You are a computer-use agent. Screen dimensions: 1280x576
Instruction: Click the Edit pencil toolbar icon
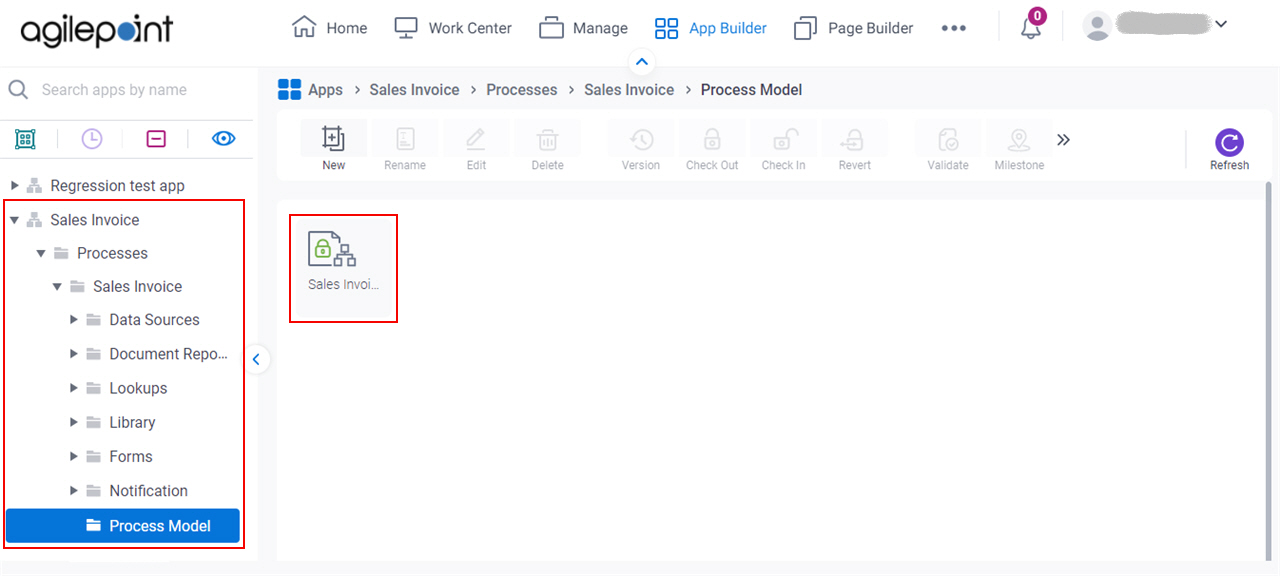[476, 139]
